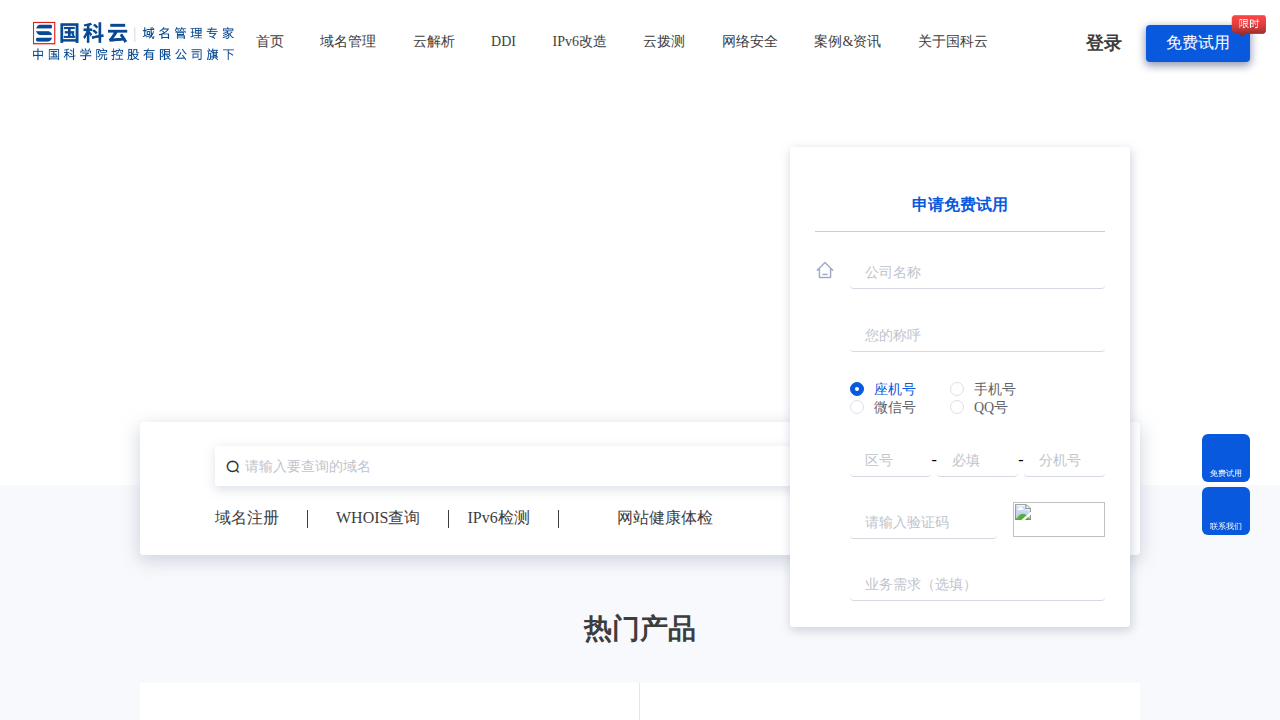Viewport: 1280px width, 720px height.
Task: Focus the 区号 input field
Action: coord(890,460)
